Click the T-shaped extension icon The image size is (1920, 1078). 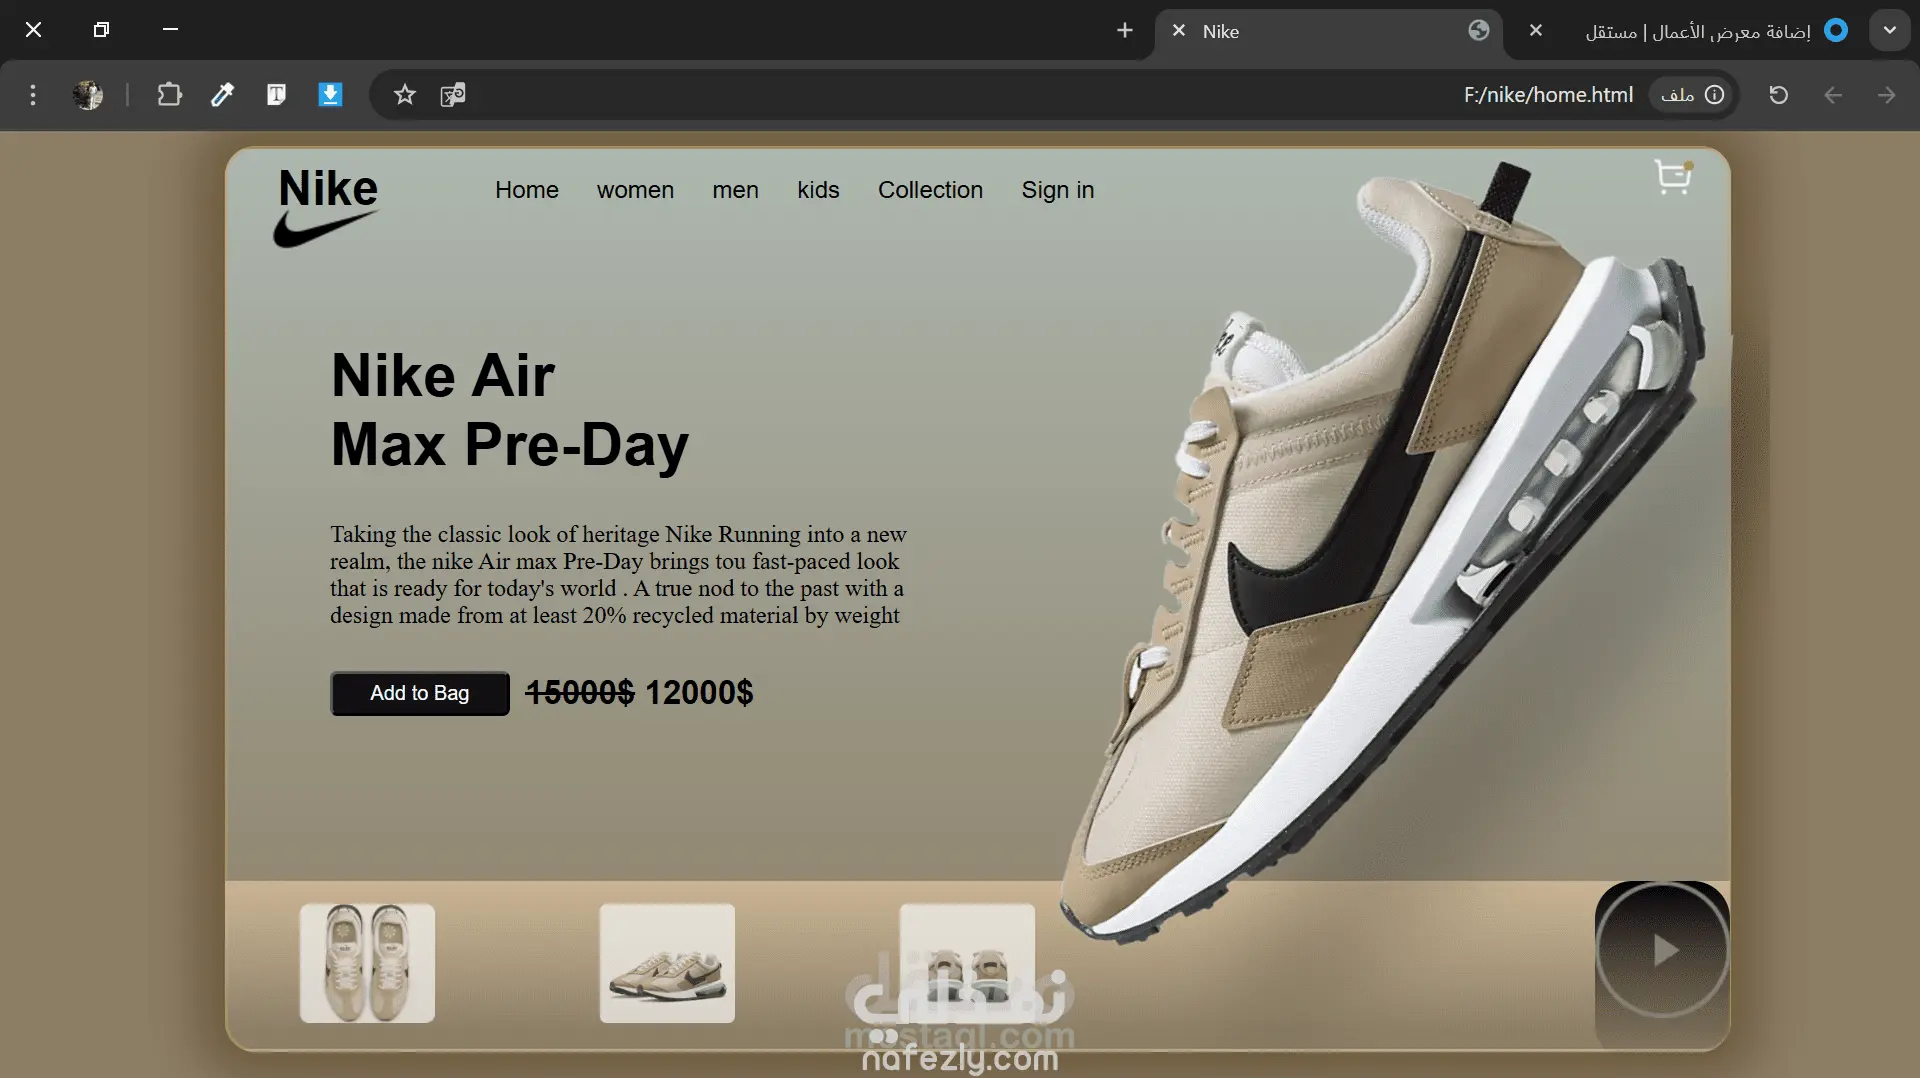pyautogui.click(x=276, y=95)
